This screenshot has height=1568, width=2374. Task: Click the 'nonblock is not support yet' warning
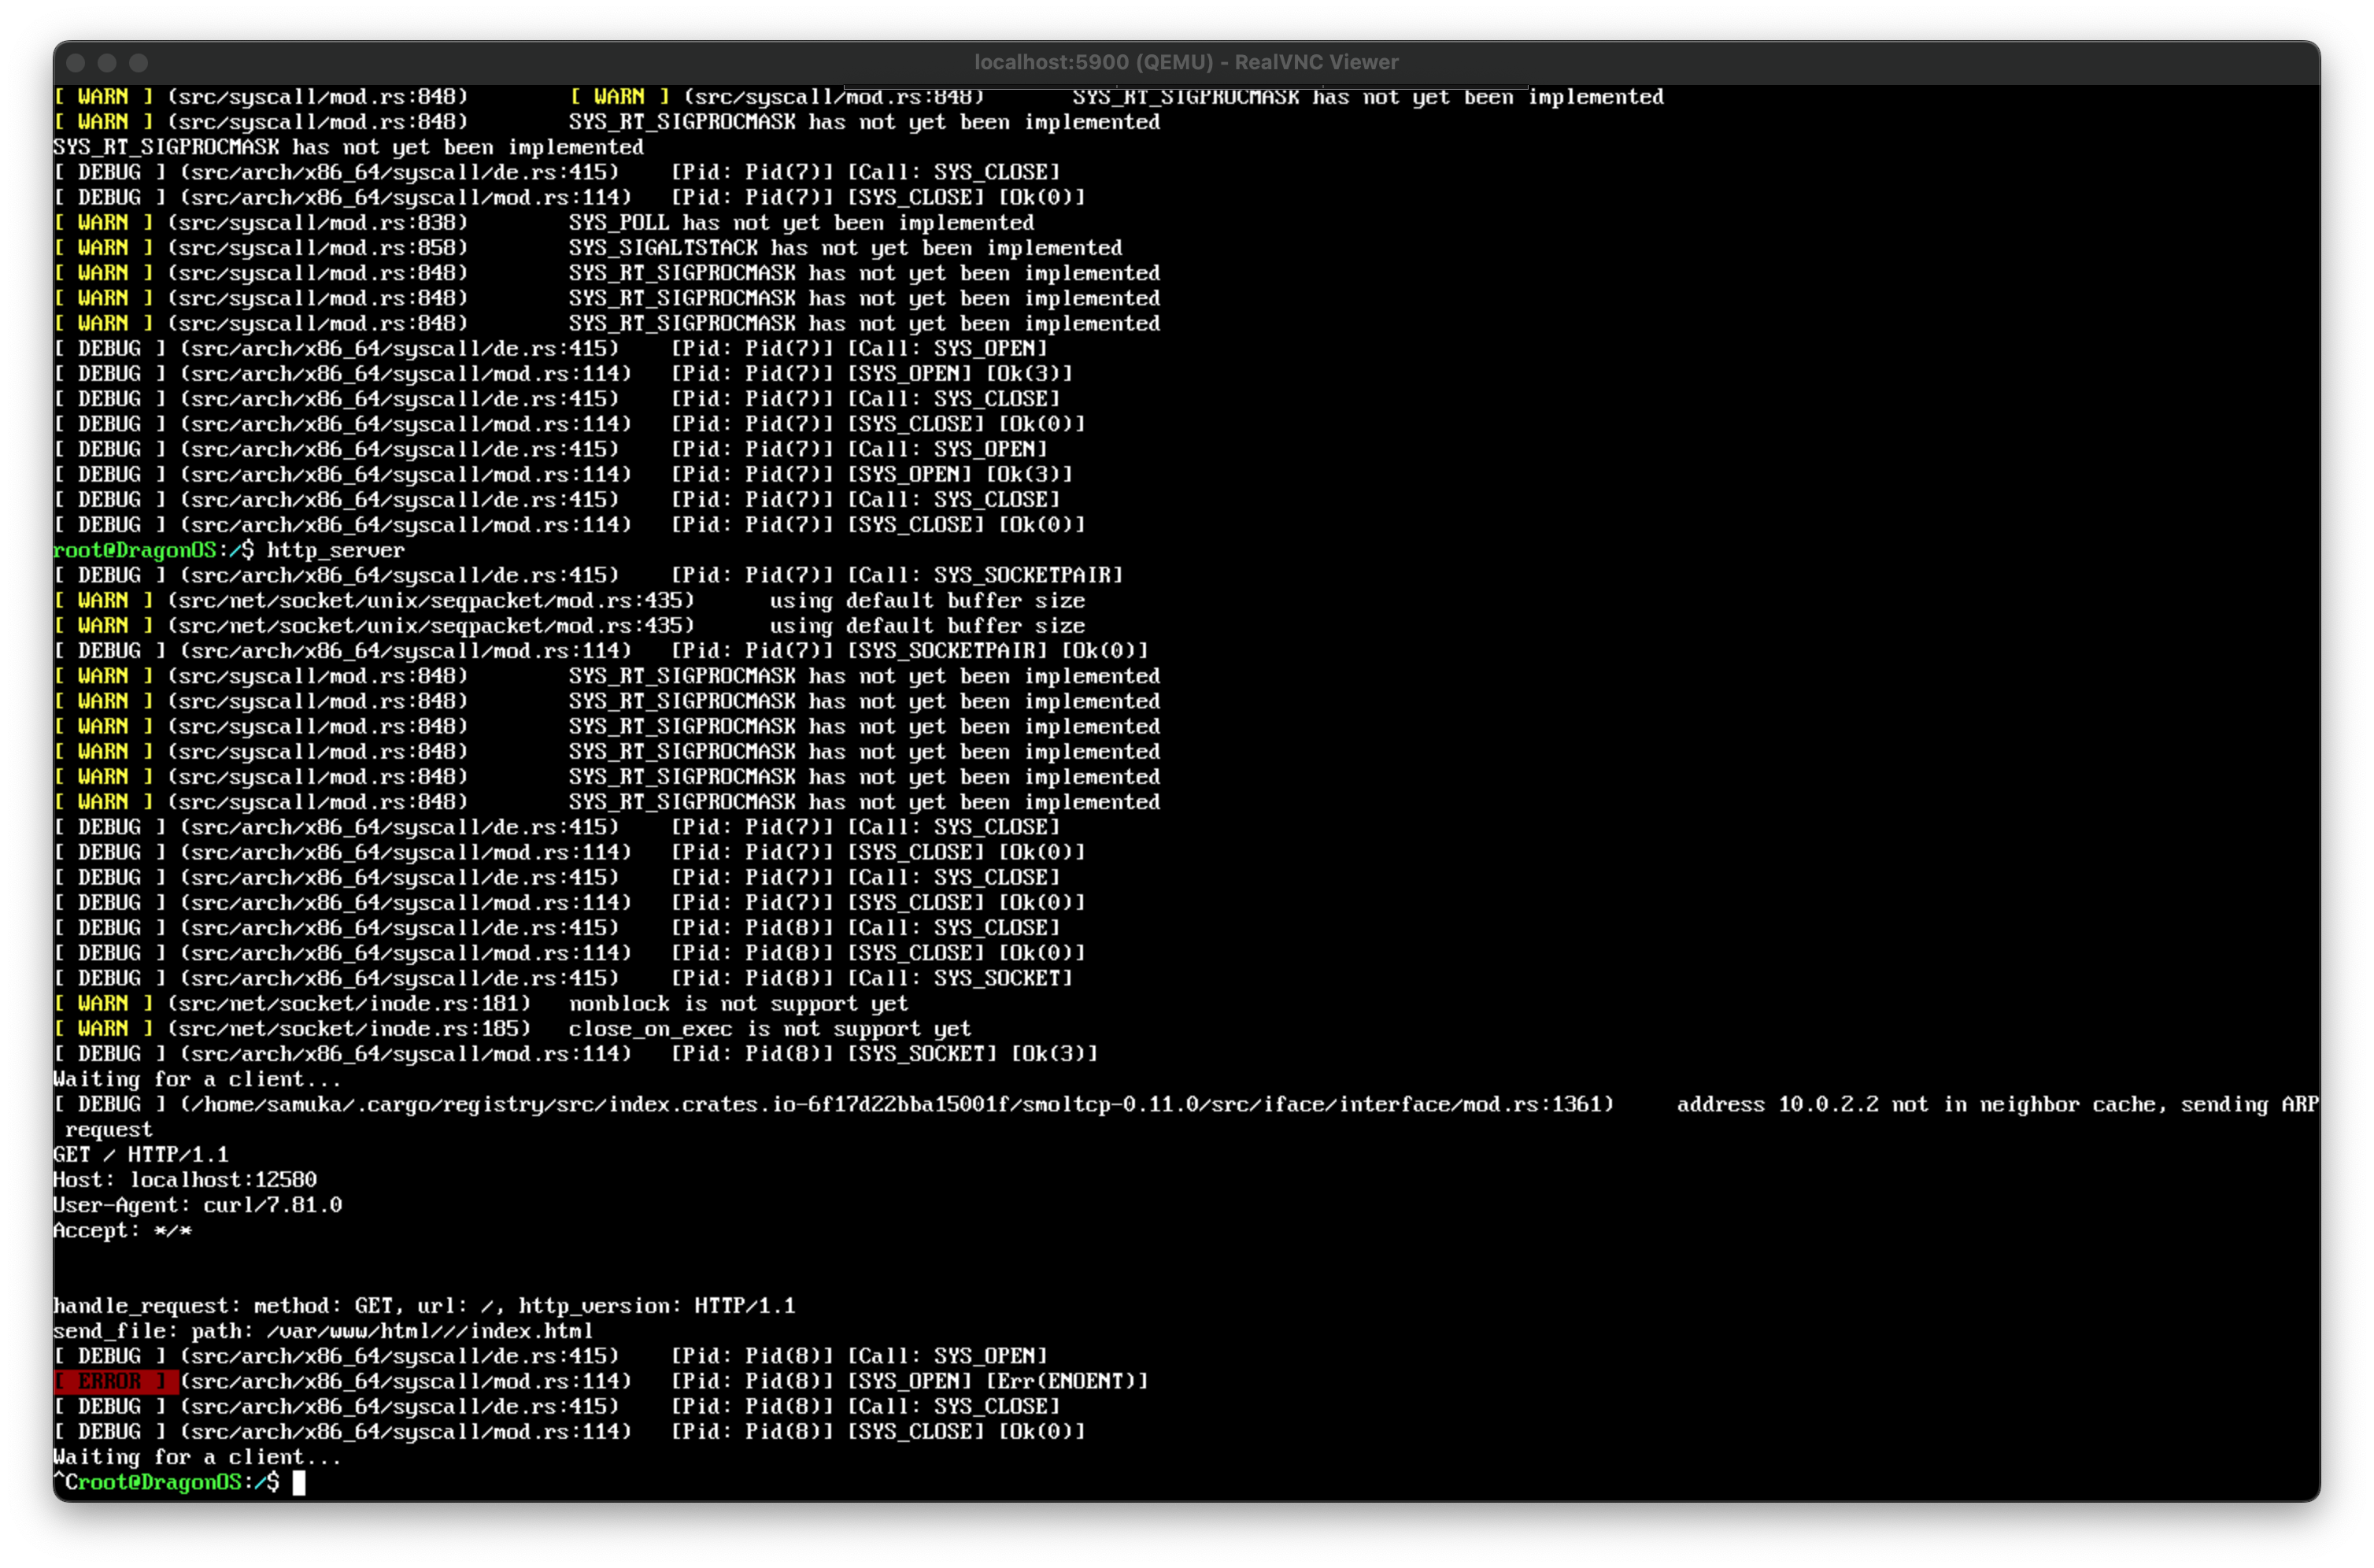click(738, 1003)
